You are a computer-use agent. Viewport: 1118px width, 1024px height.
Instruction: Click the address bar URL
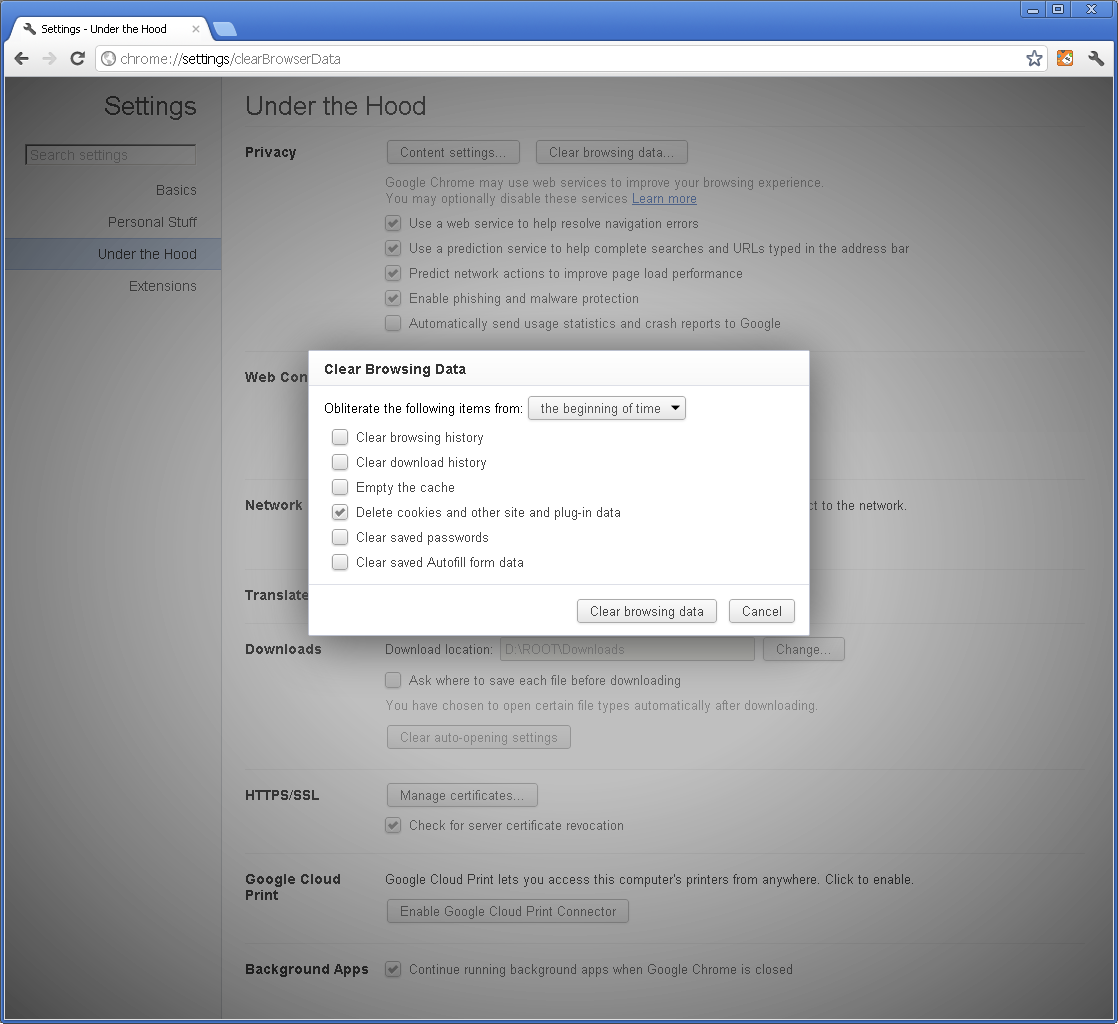[x=230, y=58]
